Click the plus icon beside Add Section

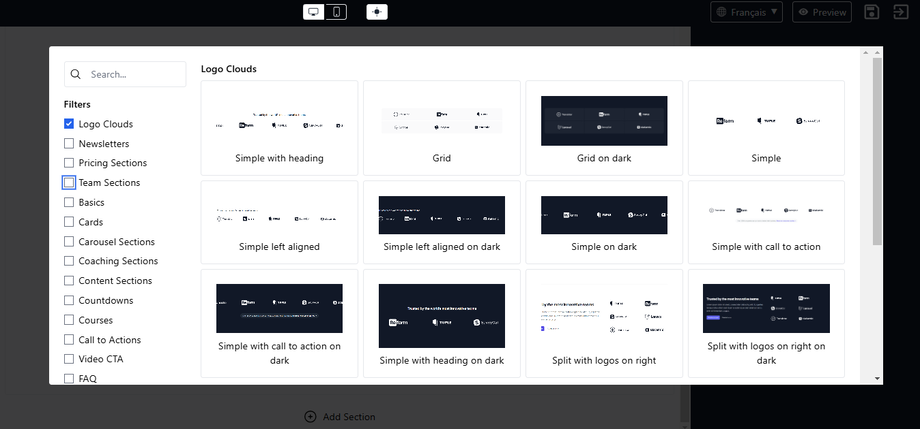(310, 416)
